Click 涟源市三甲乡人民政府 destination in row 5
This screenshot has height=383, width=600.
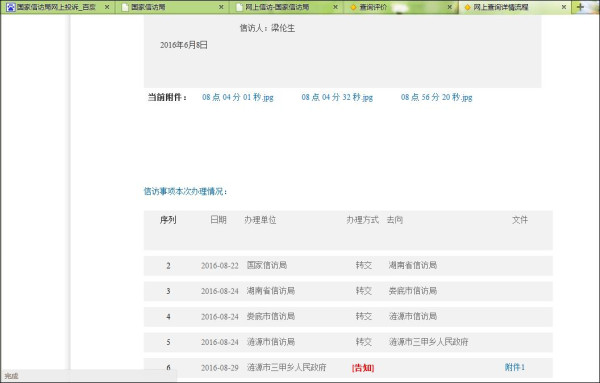pos(429,342)
